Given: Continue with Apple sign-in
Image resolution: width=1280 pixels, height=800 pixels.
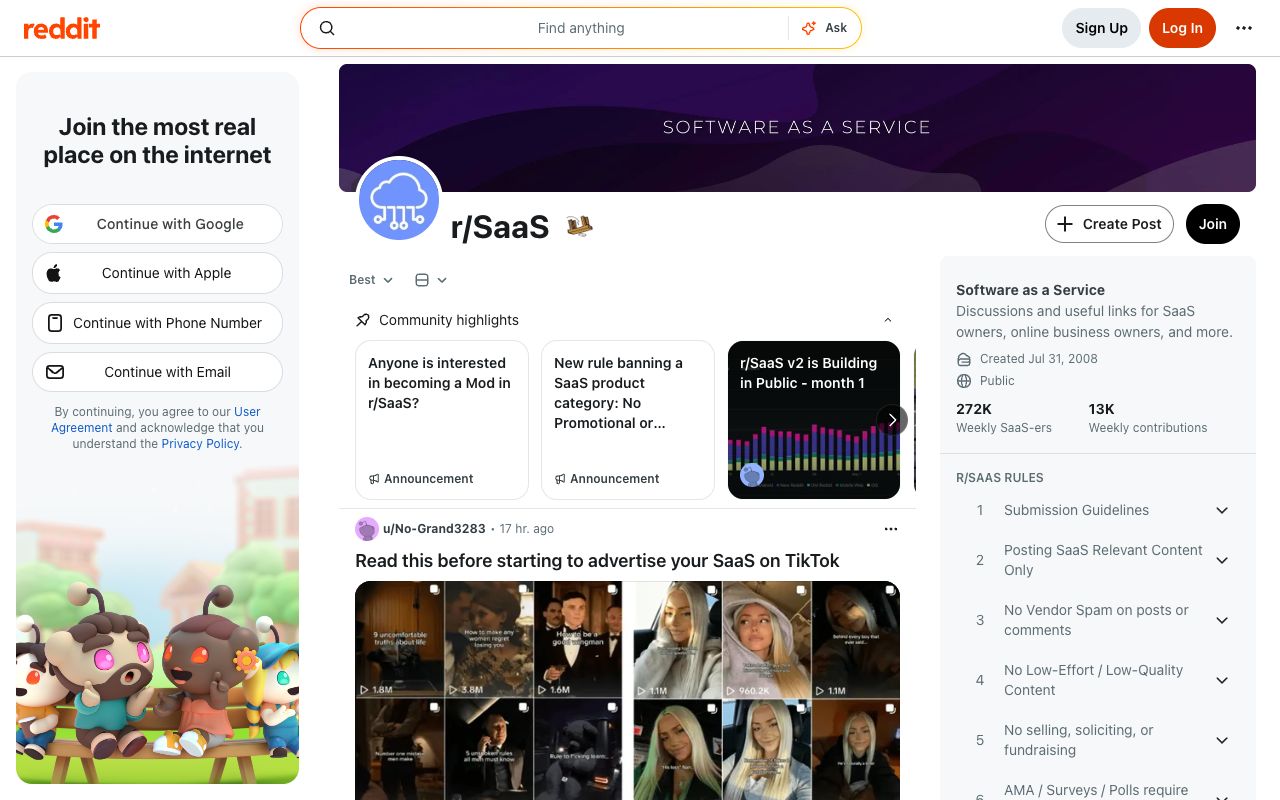Looking at the screenshot, I should click(157, 273).
